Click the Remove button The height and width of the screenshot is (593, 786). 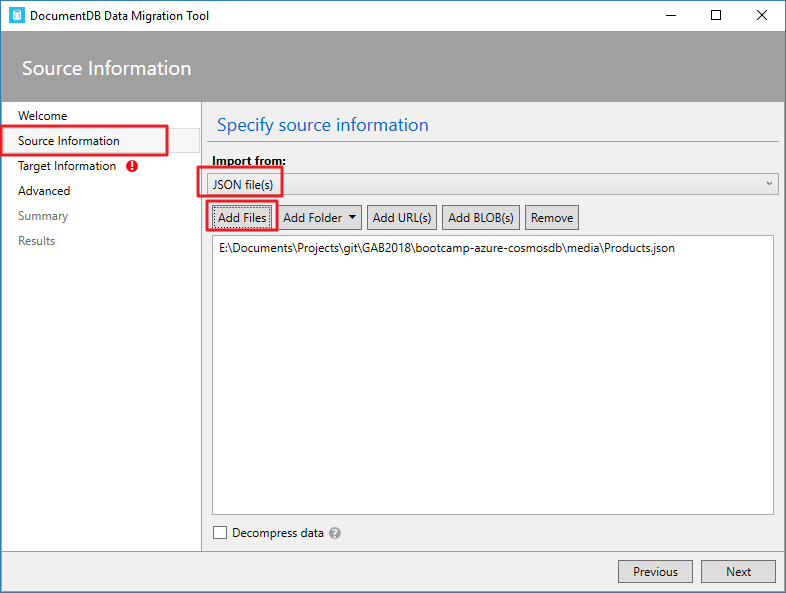point(552,218)
